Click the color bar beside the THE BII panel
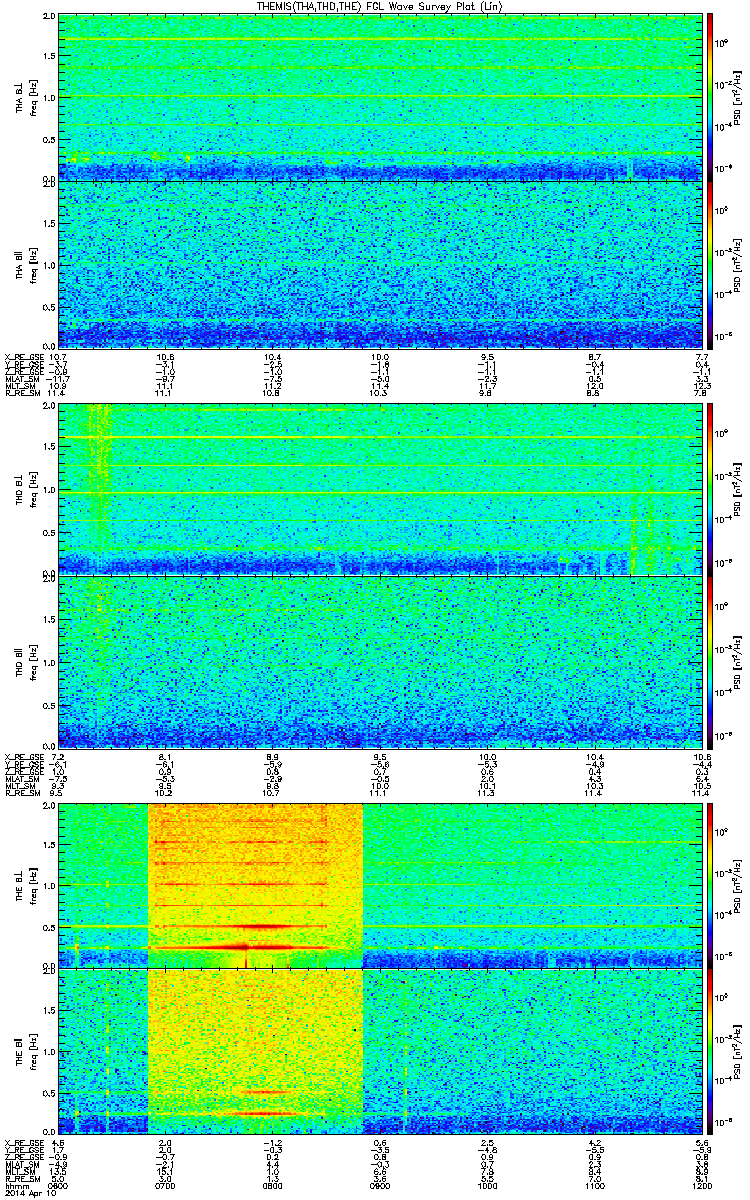This screenshot has height=1200, width=750. tap(710, 1053)
